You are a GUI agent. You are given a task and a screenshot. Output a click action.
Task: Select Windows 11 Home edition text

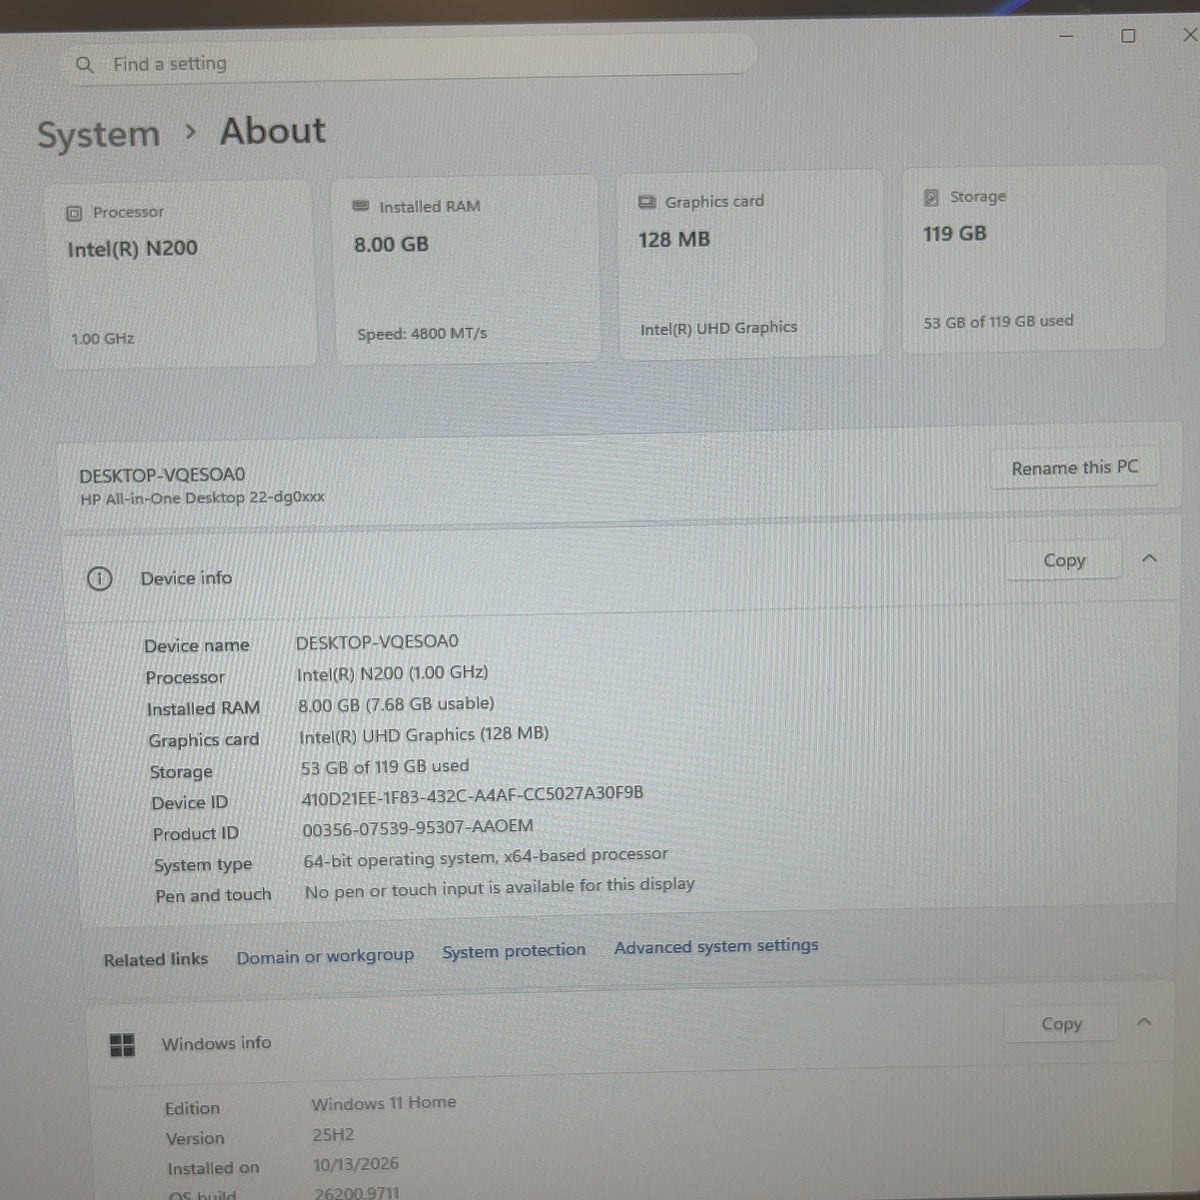click(384, 1103)
